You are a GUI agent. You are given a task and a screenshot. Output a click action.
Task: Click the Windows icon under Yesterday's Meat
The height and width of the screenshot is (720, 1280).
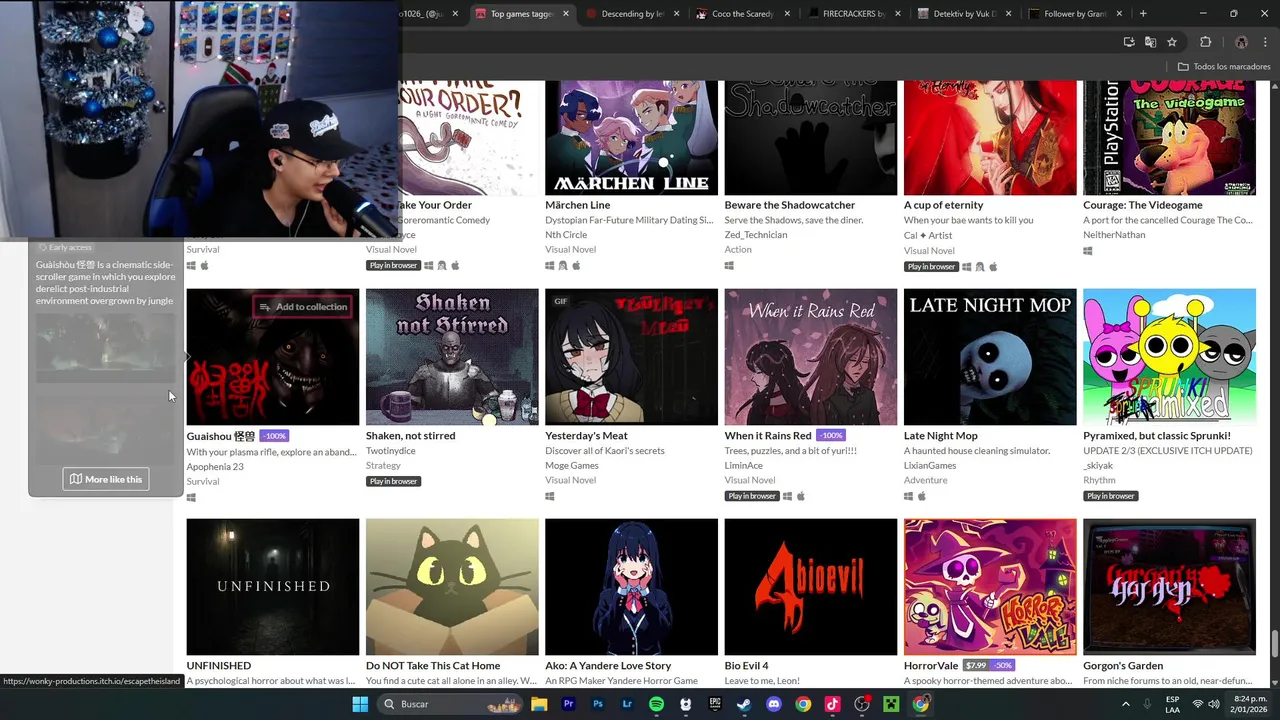[550, 496]
